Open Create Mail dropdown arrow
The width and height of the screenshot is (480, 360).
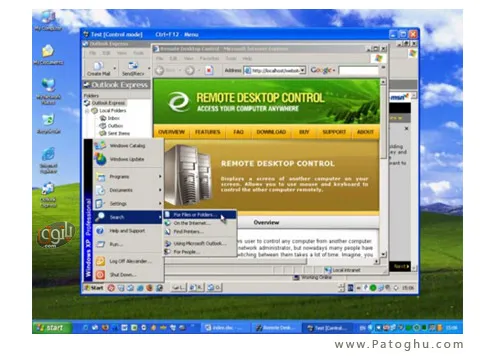[x=115, y=68]
